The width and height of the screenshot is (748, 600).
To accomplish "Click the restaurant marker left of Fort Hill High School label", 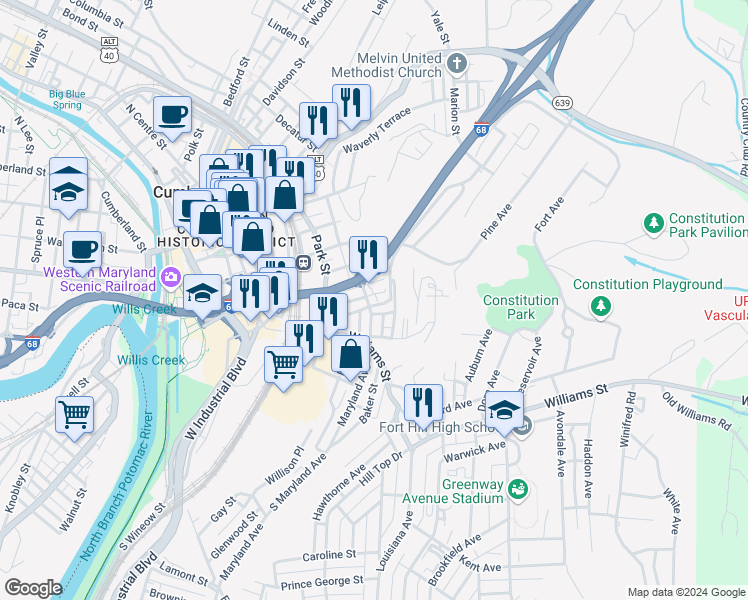I will click(424, 407).
